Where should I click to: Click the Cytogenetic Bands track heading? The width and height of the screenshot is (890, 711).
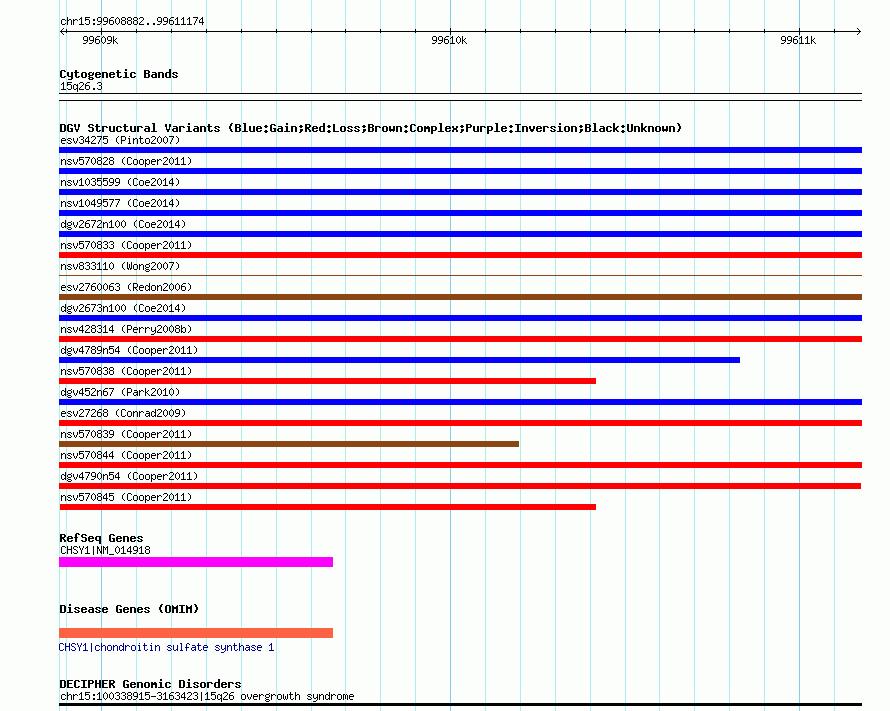(119, 74)
